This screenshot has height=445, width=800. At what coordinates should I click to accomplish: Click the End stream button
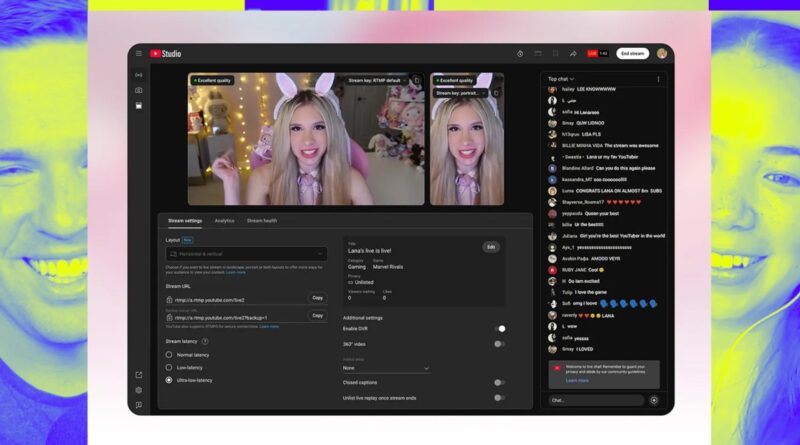click(x=632, y=54)
